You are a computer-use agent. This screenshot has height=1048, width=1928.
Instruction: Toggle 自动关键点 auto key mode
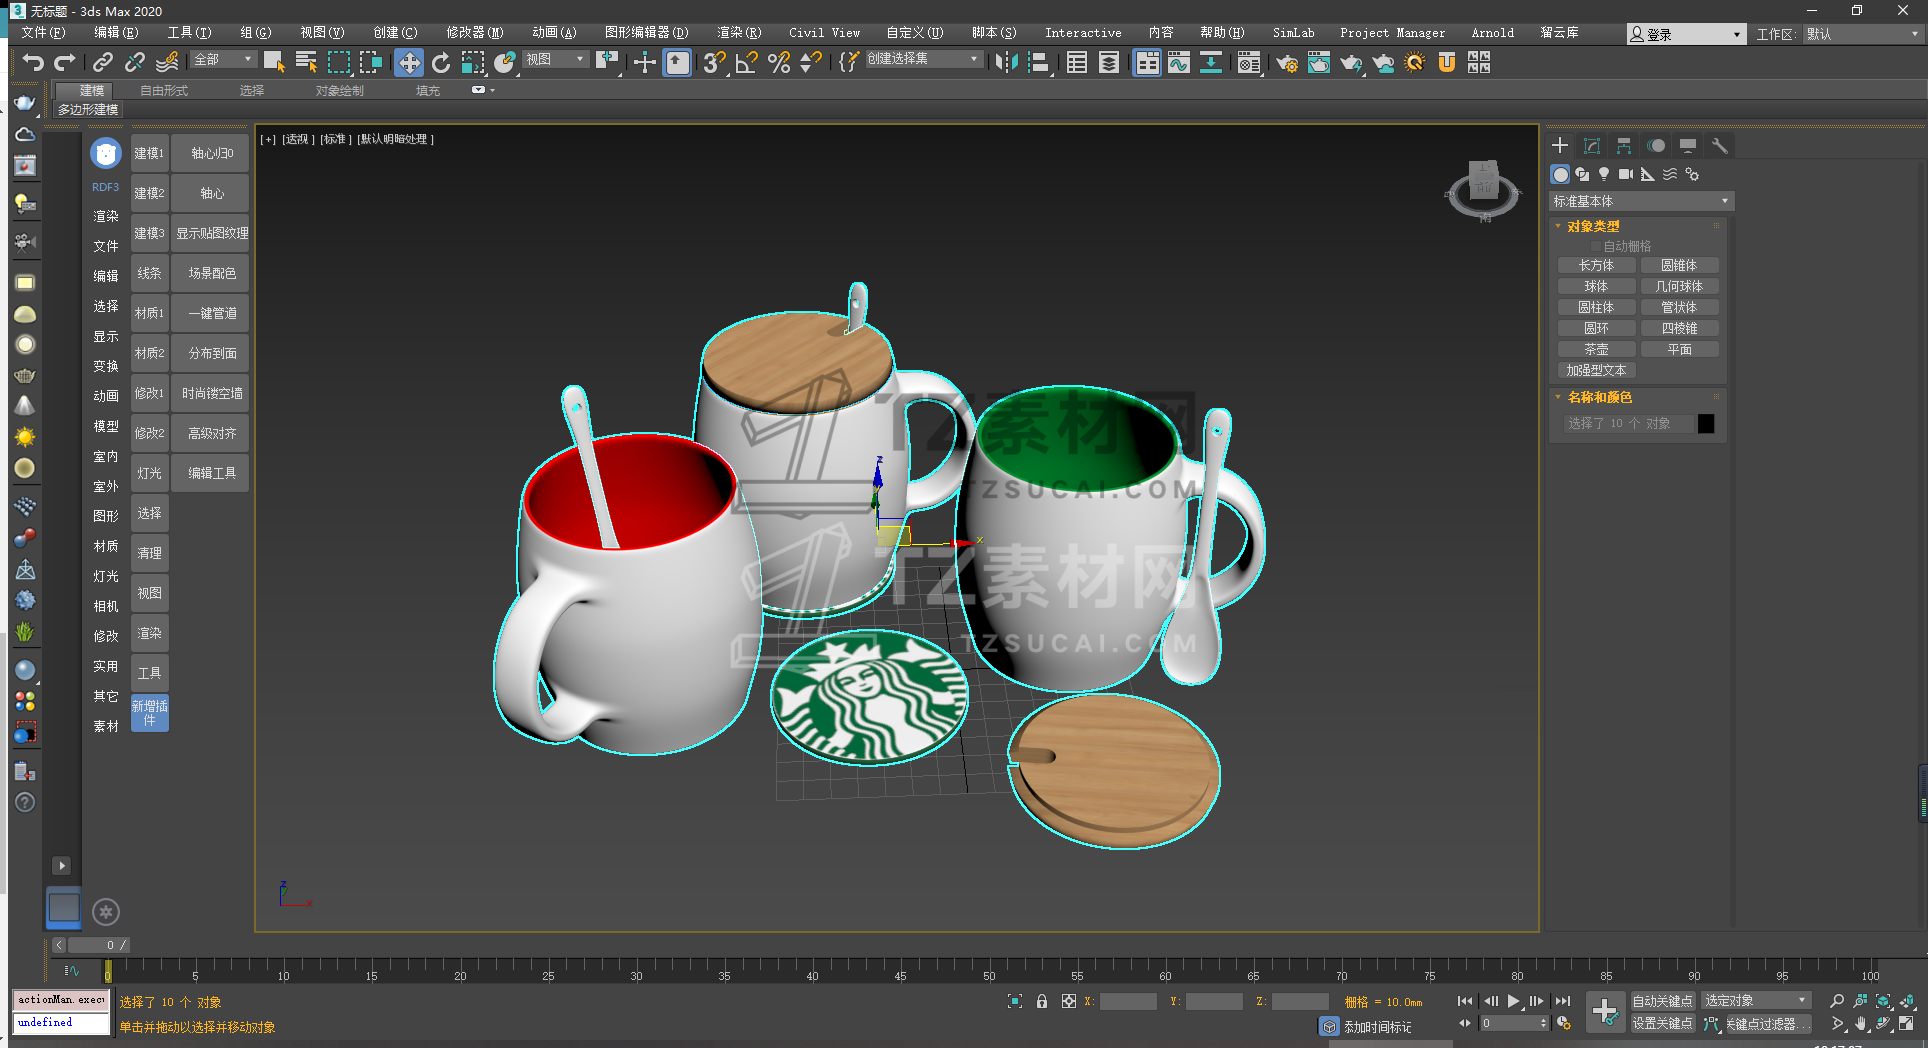click(x=1662, y=1001)
